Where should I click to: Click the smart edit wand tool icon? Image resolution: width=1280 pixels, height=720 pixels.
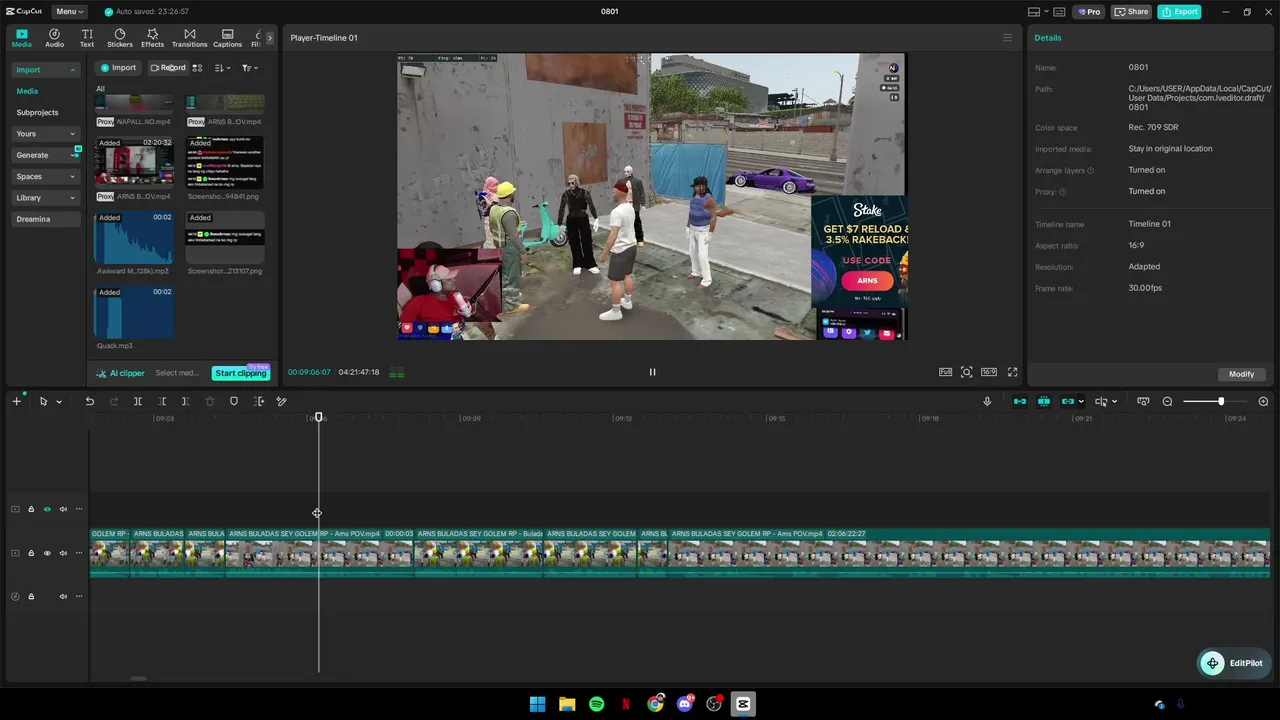(282, 401)
